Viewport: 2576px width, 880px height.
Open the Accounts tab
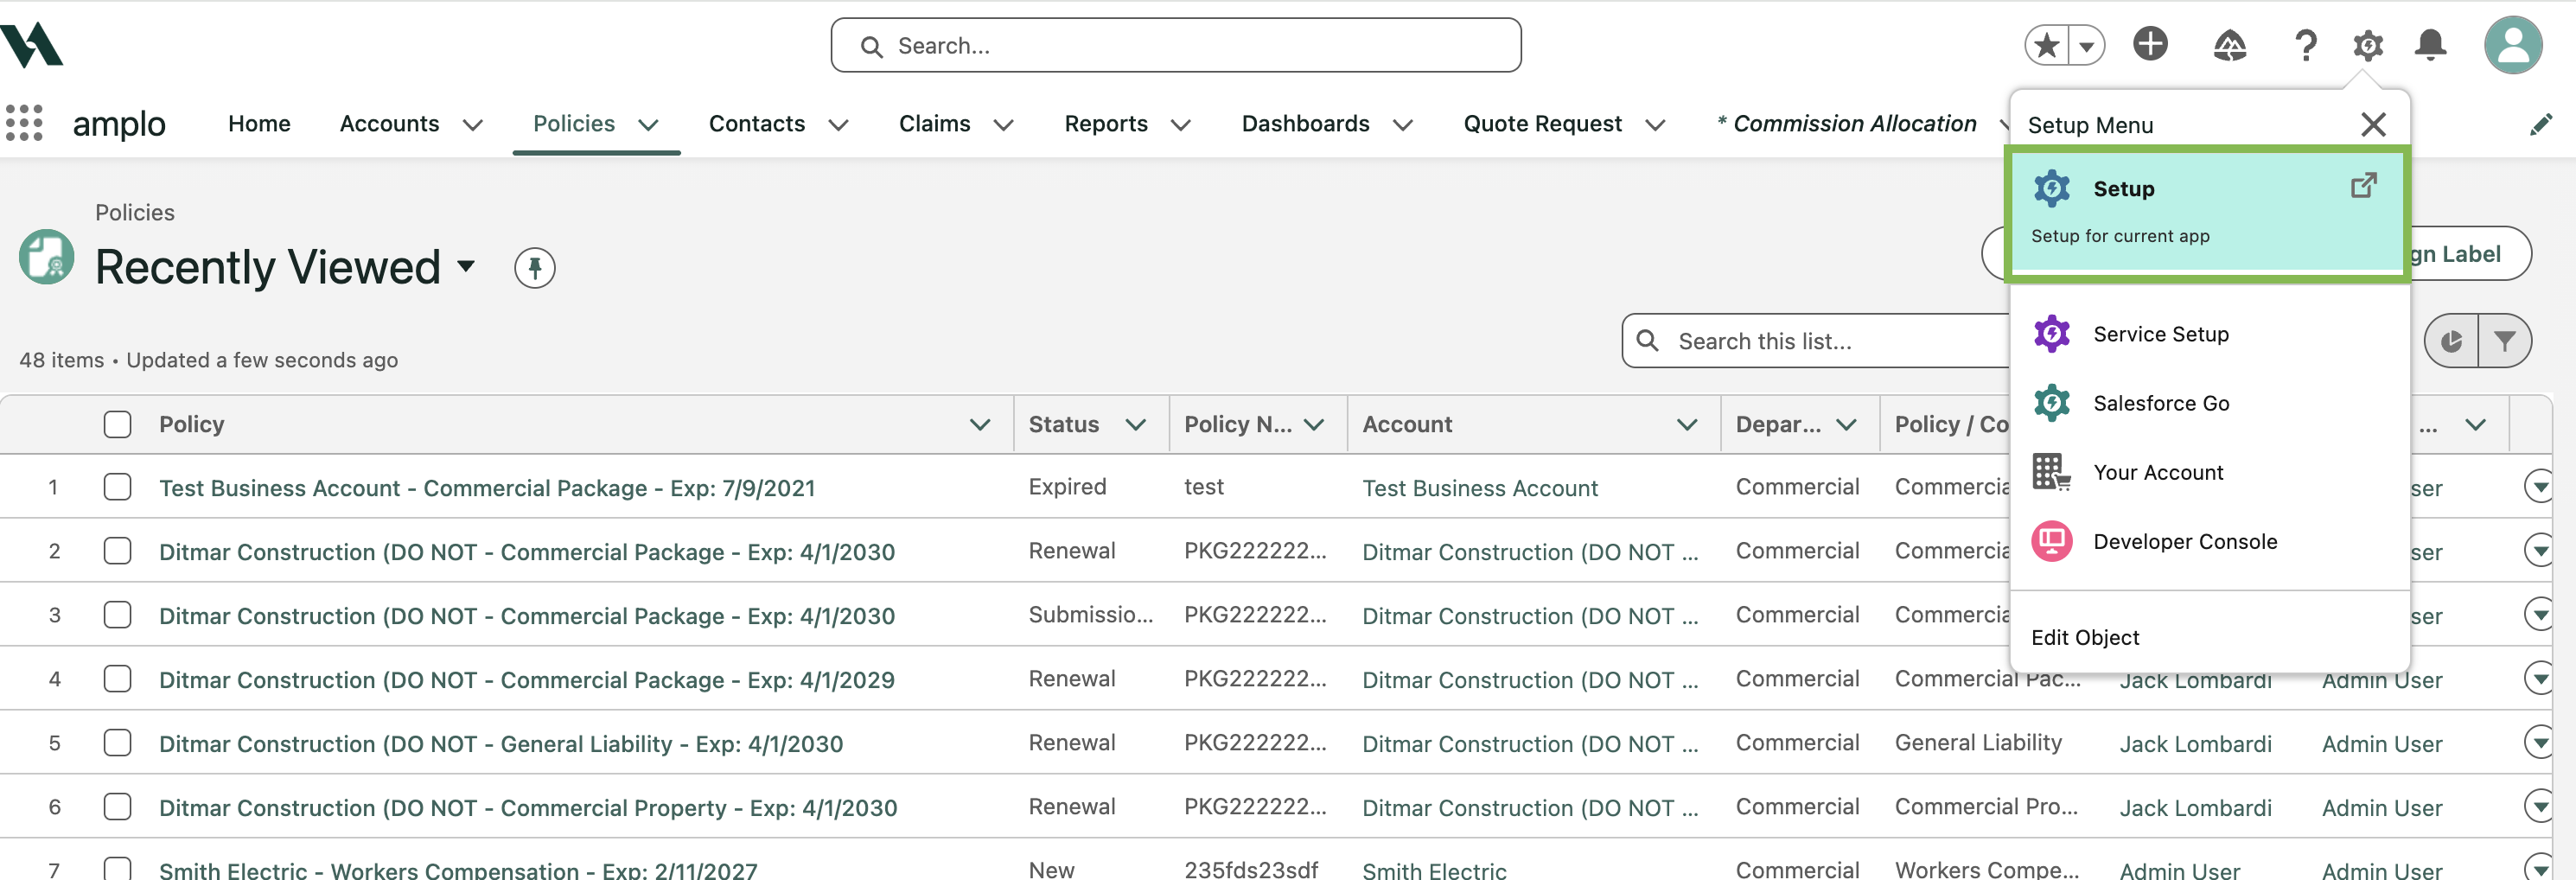tap(389, 123)
